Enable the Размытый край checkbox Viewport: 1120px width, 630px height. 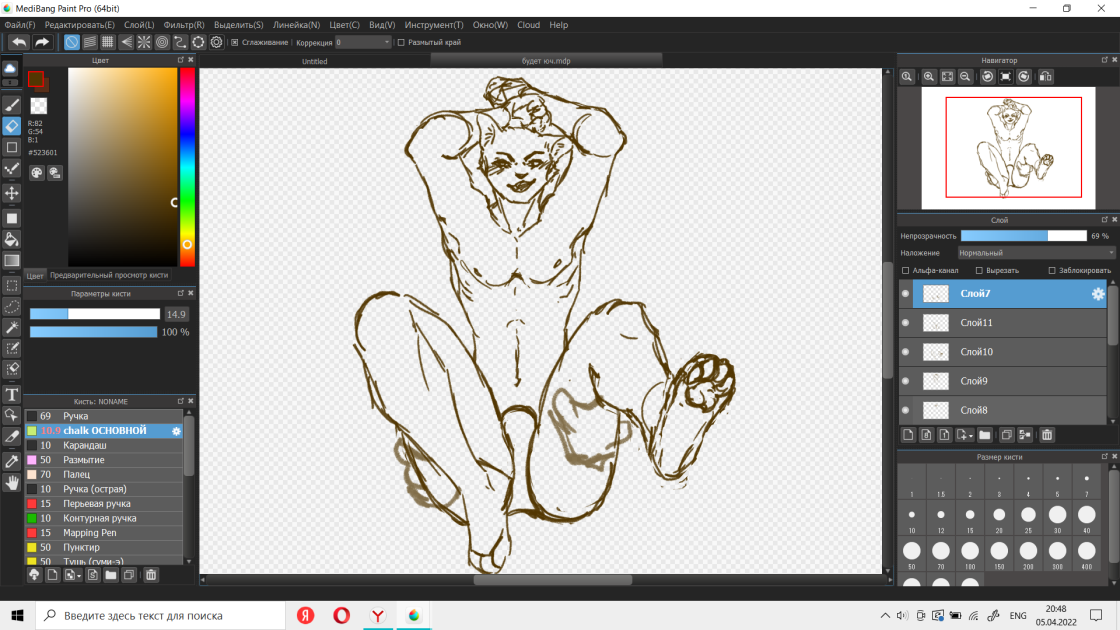[x=401, y=42]
